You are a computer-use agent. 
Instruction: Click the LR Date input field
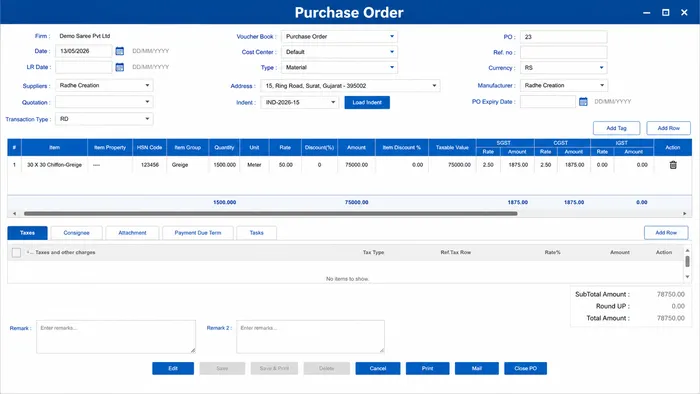tap(83, 67)
